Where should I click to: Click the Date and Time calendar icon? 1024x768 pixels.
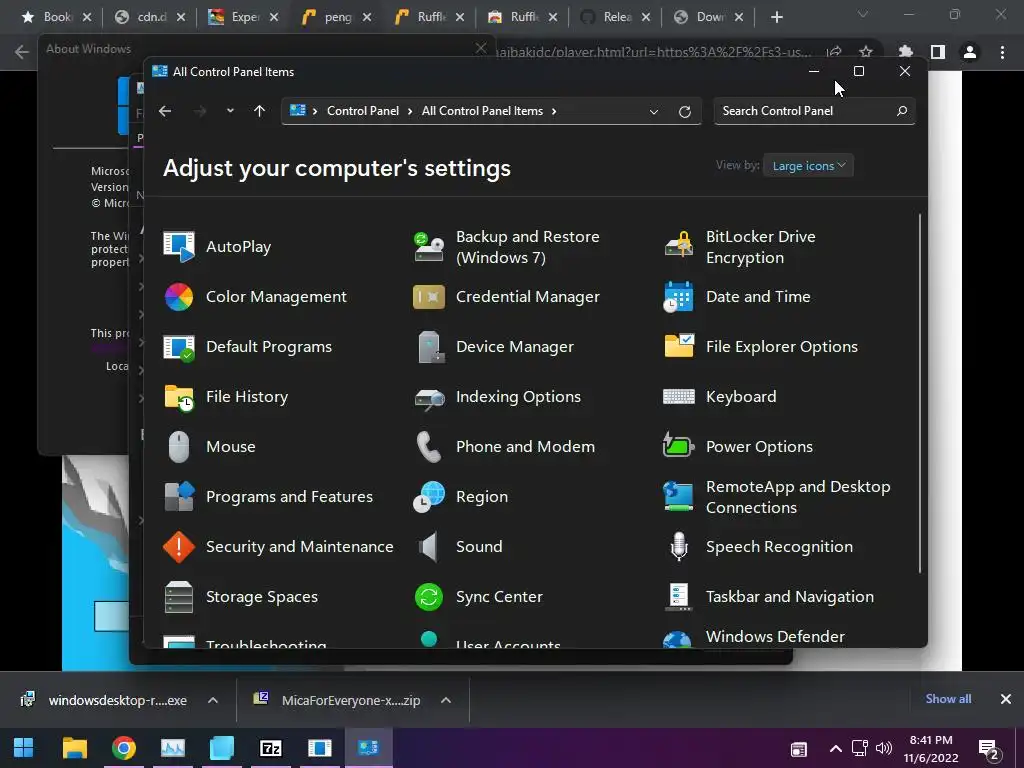point(679,296)
